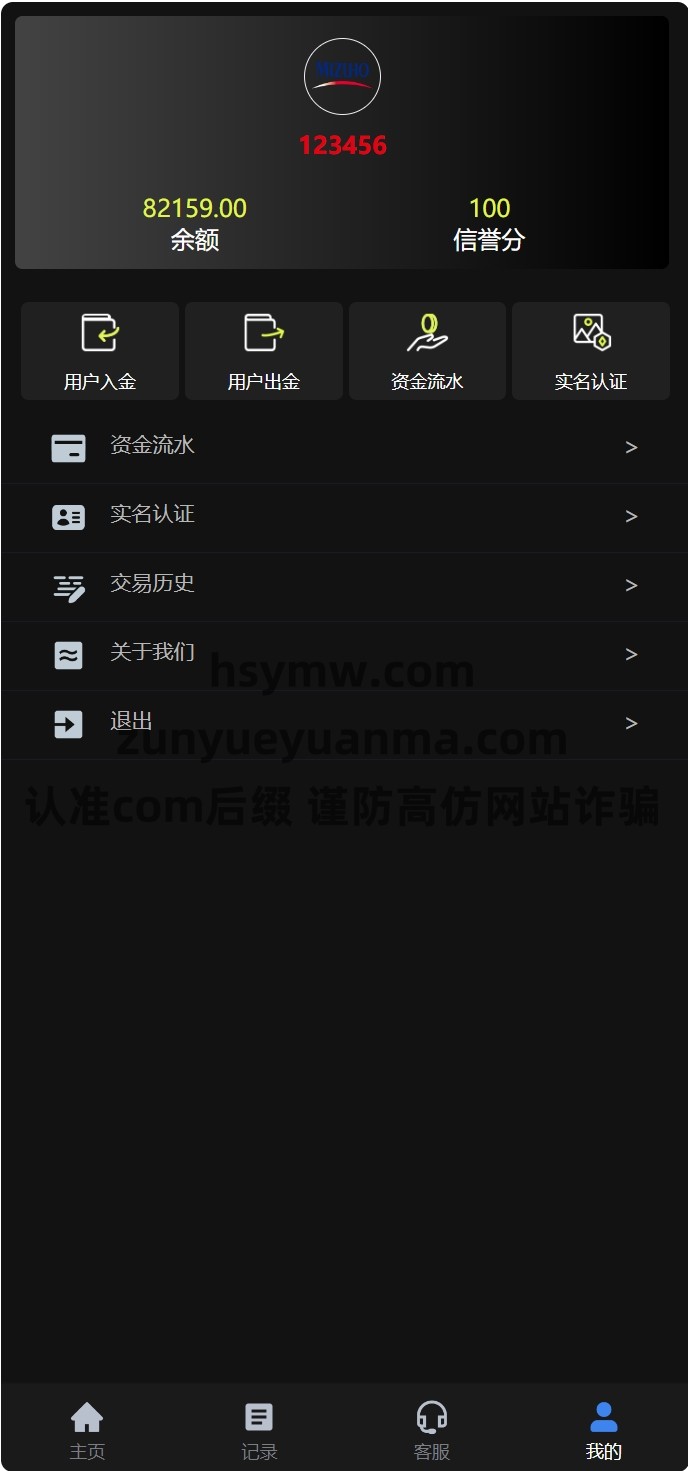Open the 客服 customer service tab
The width and height of the screenshot is (688, 1471).
432,1430
